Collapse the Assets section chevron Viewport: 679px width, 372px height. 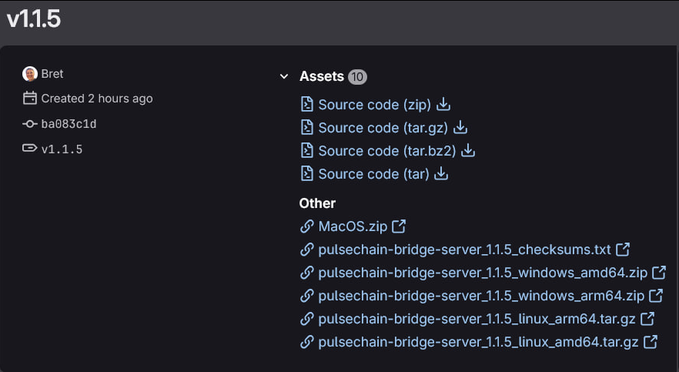point(284,77)
